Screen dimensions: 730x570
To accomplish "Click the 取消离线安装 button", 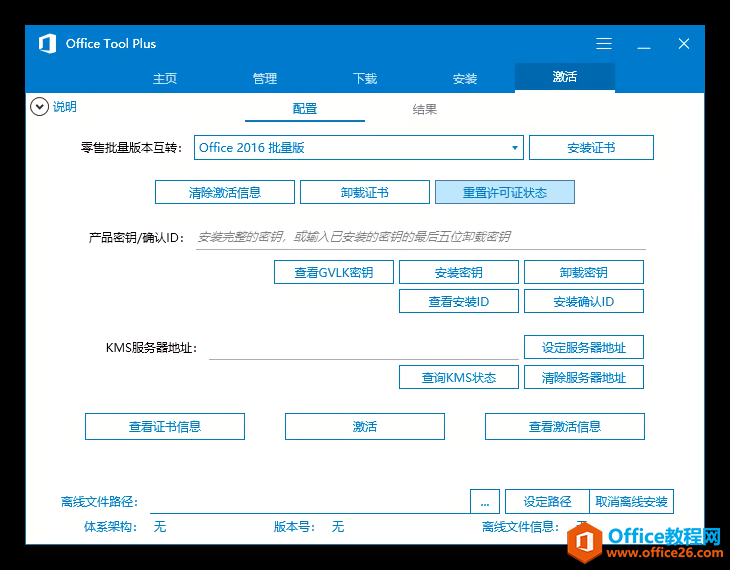I will (631, 502).
